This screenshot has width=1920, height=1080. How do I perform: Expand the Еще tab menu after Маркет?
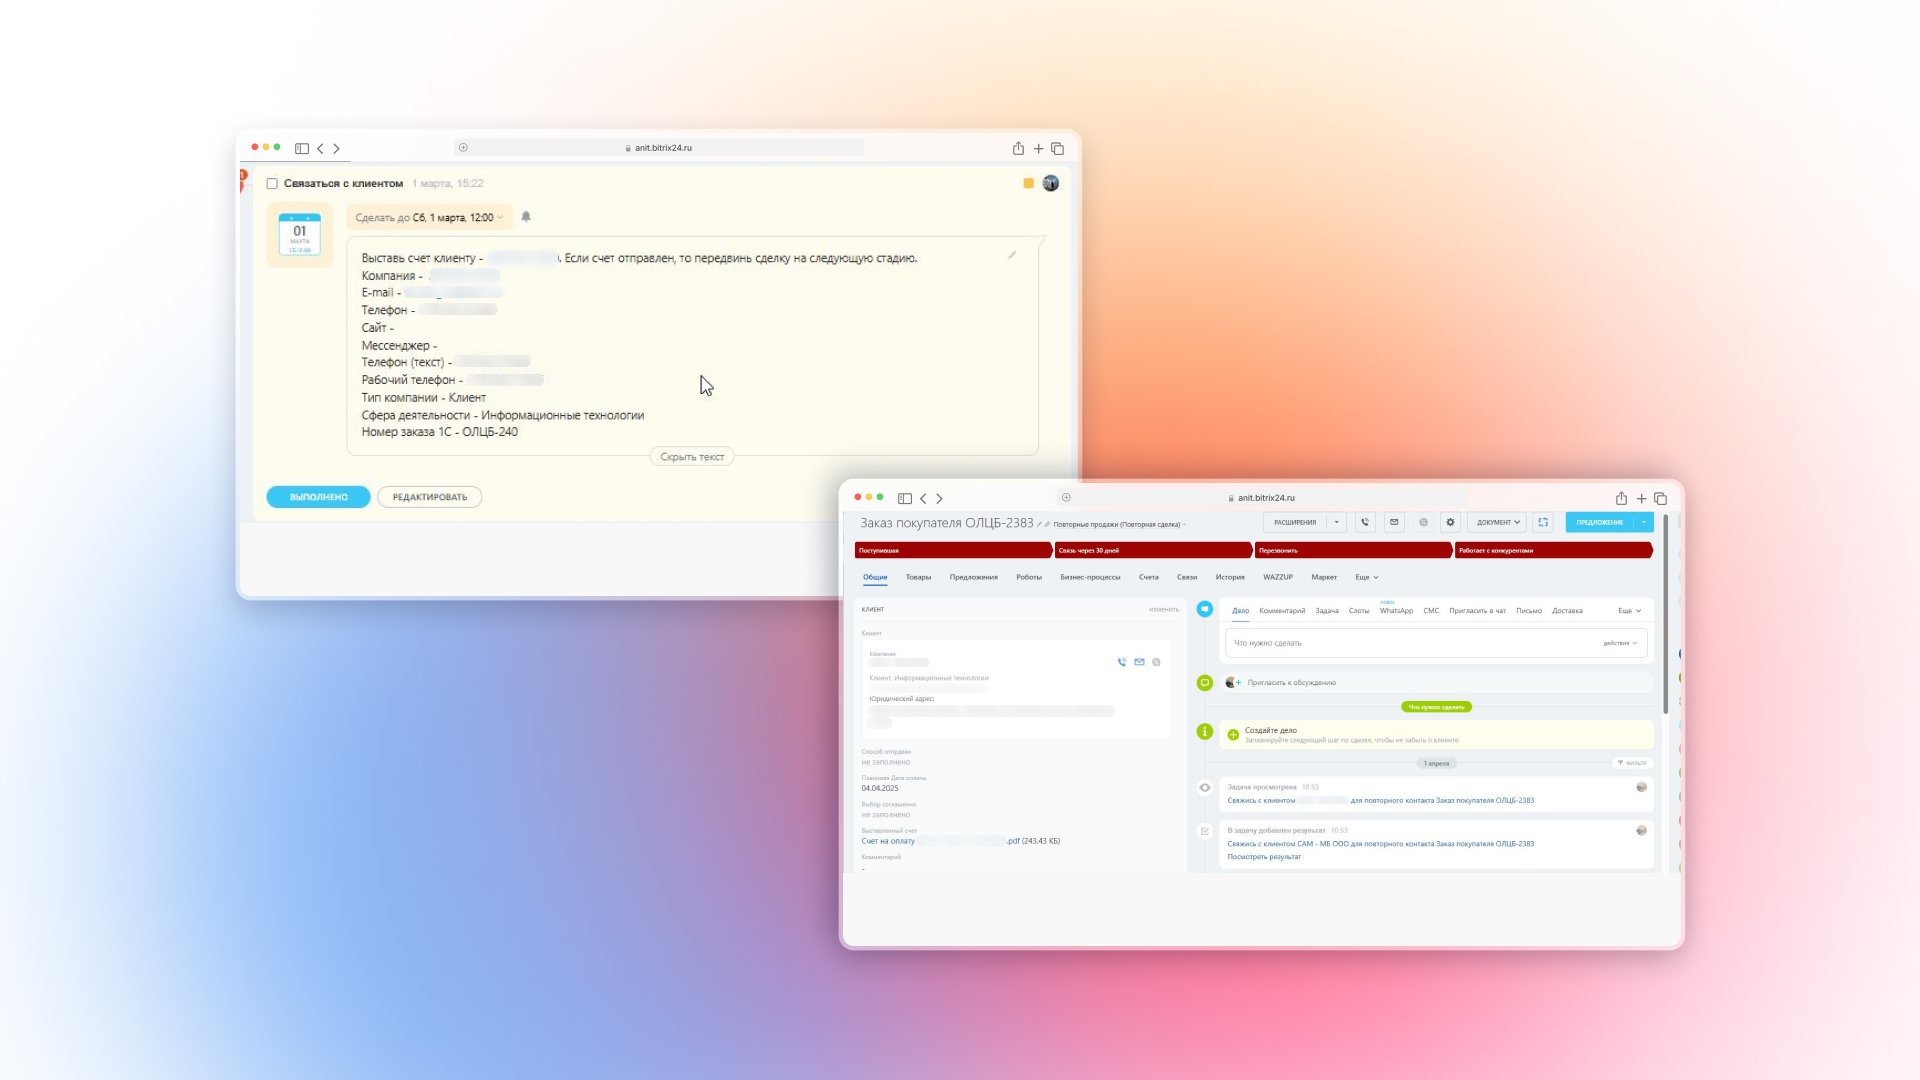(1366, 577)
